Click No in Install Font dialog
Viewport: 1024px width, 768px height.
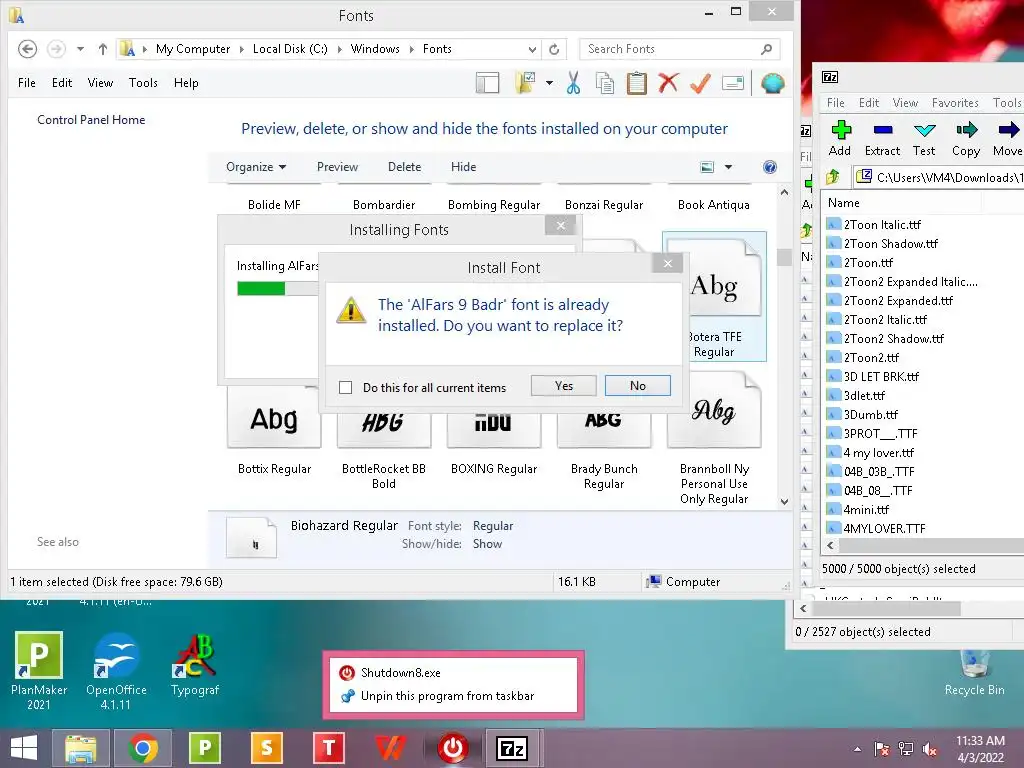pyautogui.click(x=637, y=385)
